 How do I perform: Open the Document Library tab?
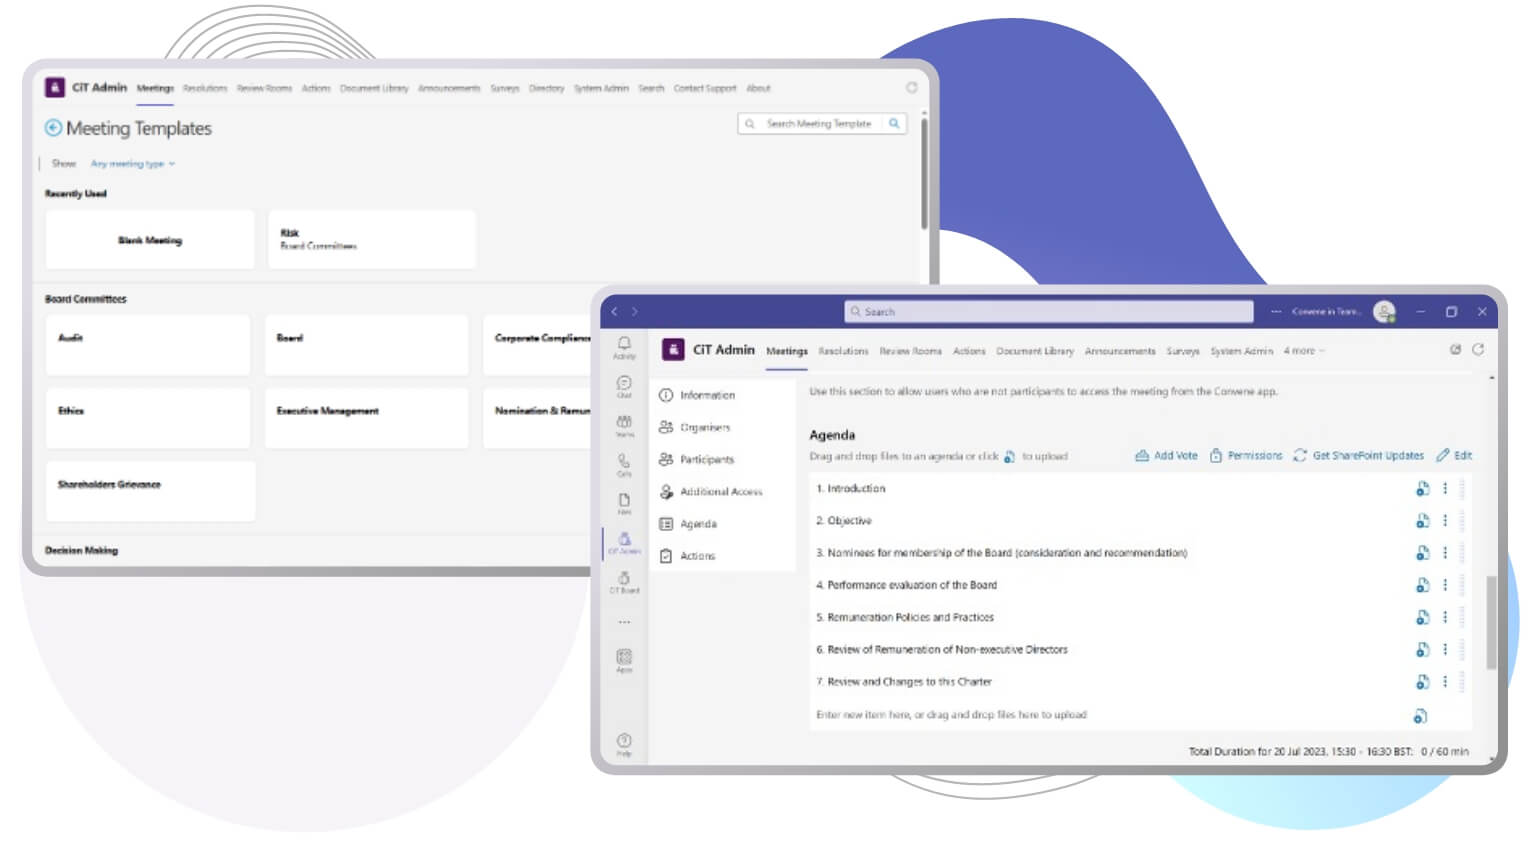tap(1035, 351)
